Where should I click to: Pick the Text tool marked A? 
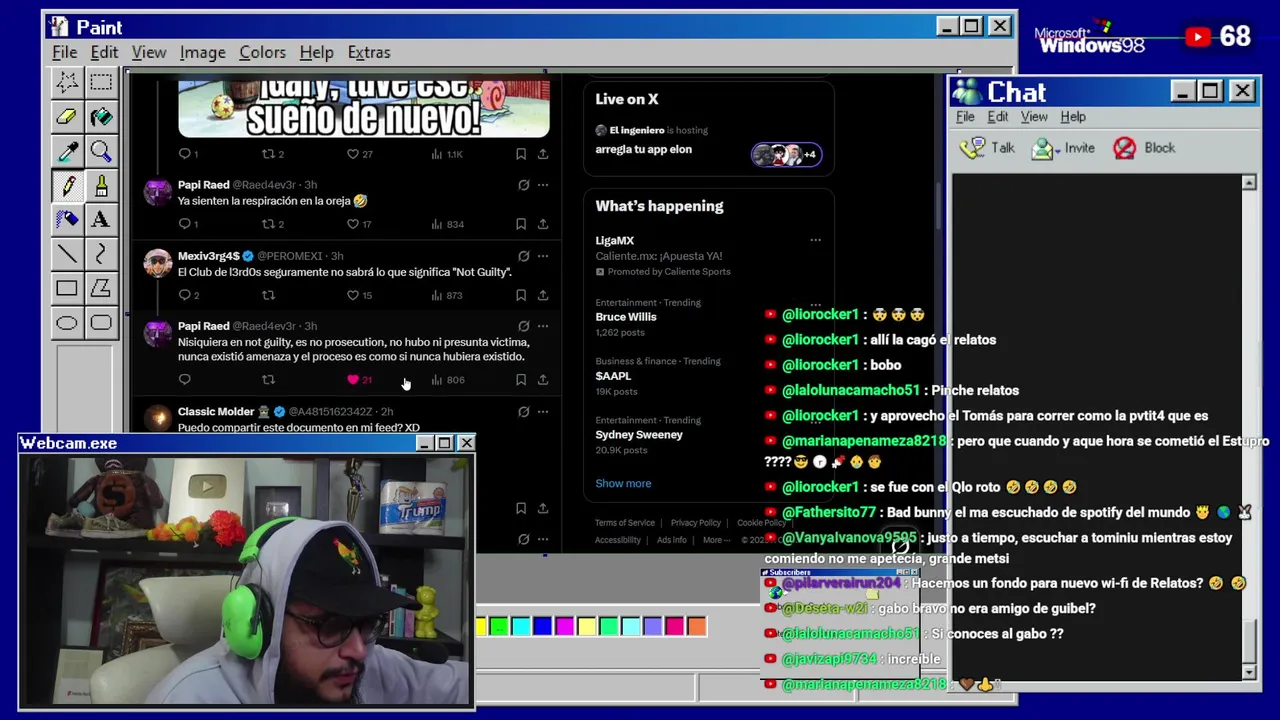pyautogui.click(x=101, y=220)
